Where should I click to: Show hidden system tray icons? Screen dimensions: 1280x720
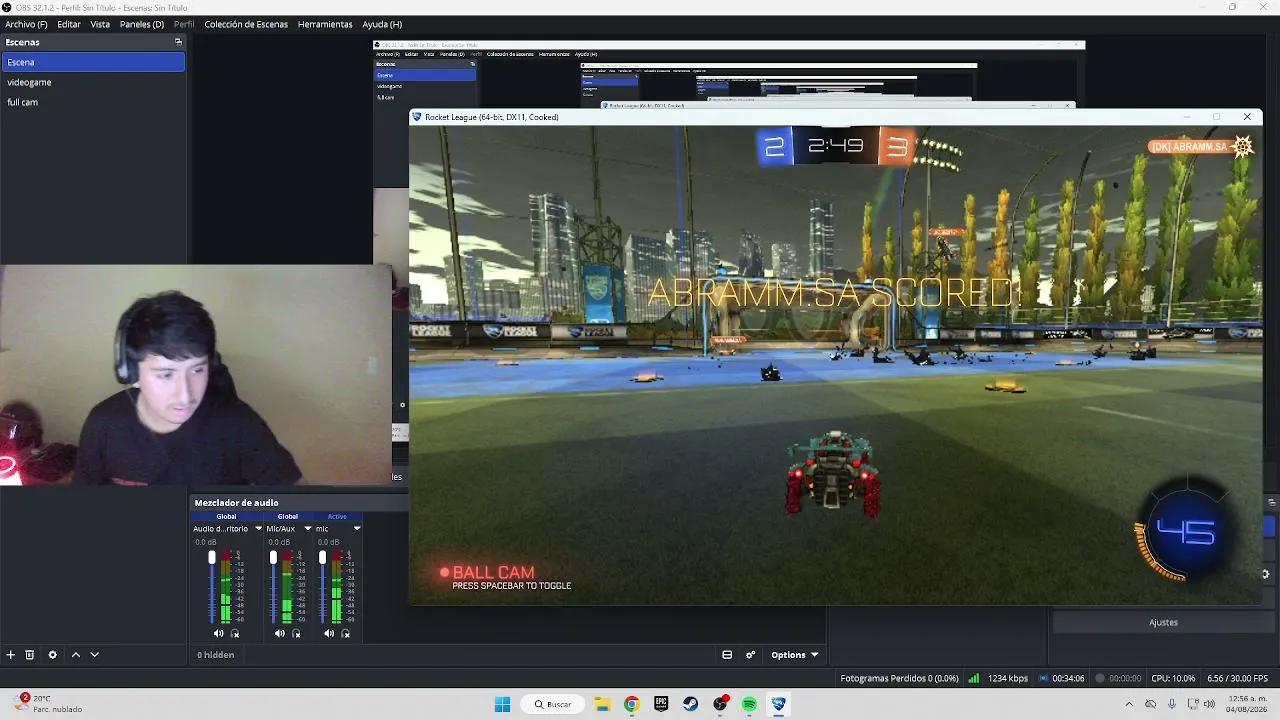pos(1129,704)
